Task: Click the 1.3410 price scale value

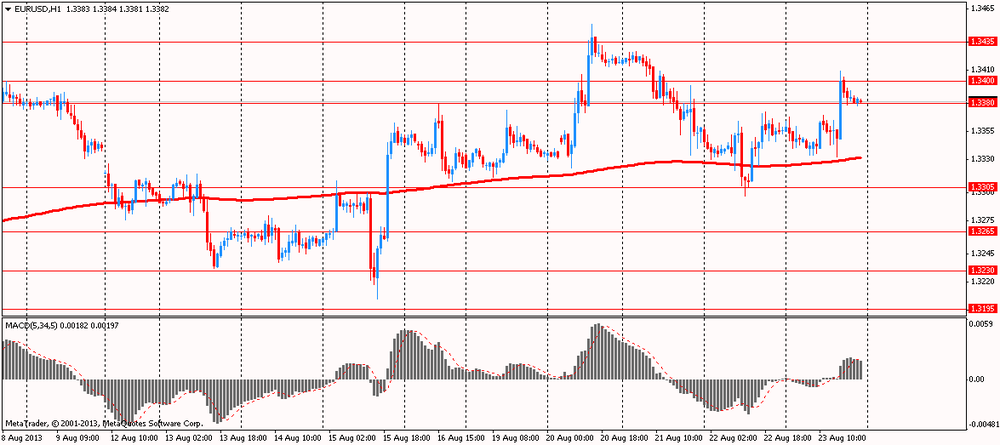Action: (982, 69)
